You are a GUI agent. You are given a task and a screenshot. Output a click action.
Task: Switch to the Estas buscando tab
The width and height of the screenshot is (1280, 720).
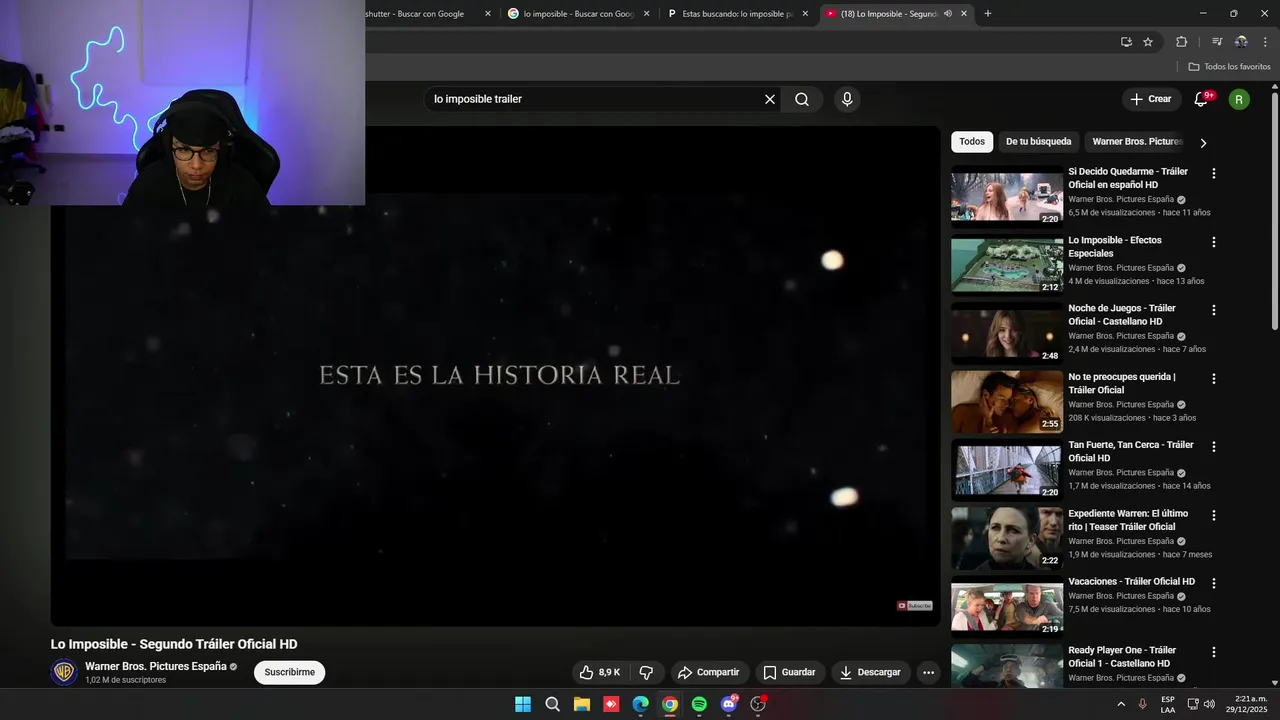tap(738, 14)
